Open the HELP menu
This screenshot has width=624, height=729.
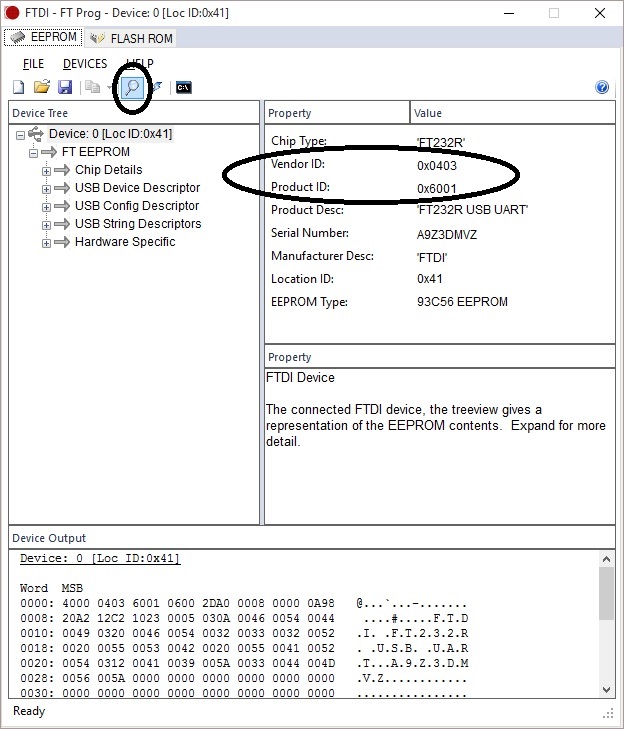(140, 64)
